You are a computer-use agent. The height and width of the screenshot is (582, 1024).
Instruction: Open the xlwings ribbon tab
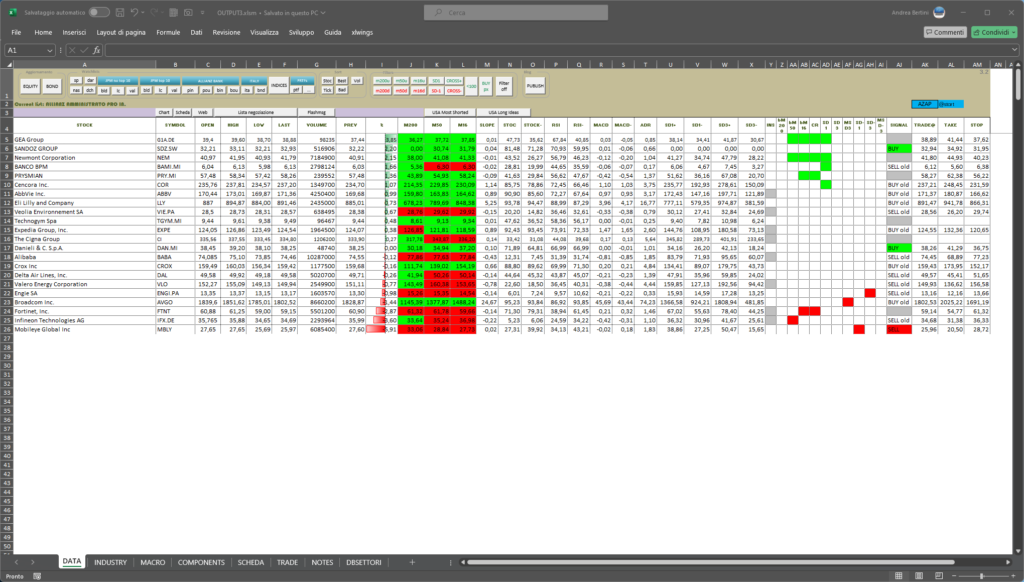point(362,32)
